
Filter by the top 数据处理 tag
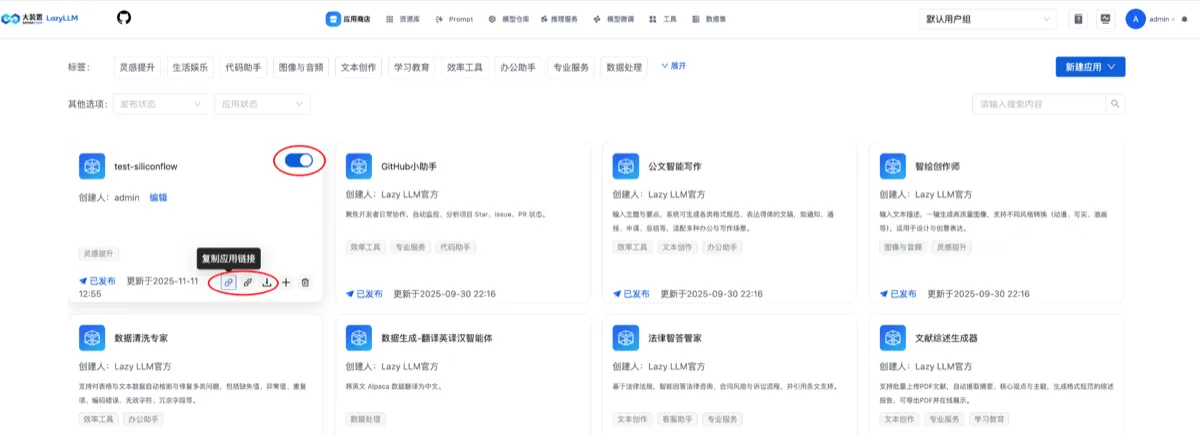pos(625,67)
